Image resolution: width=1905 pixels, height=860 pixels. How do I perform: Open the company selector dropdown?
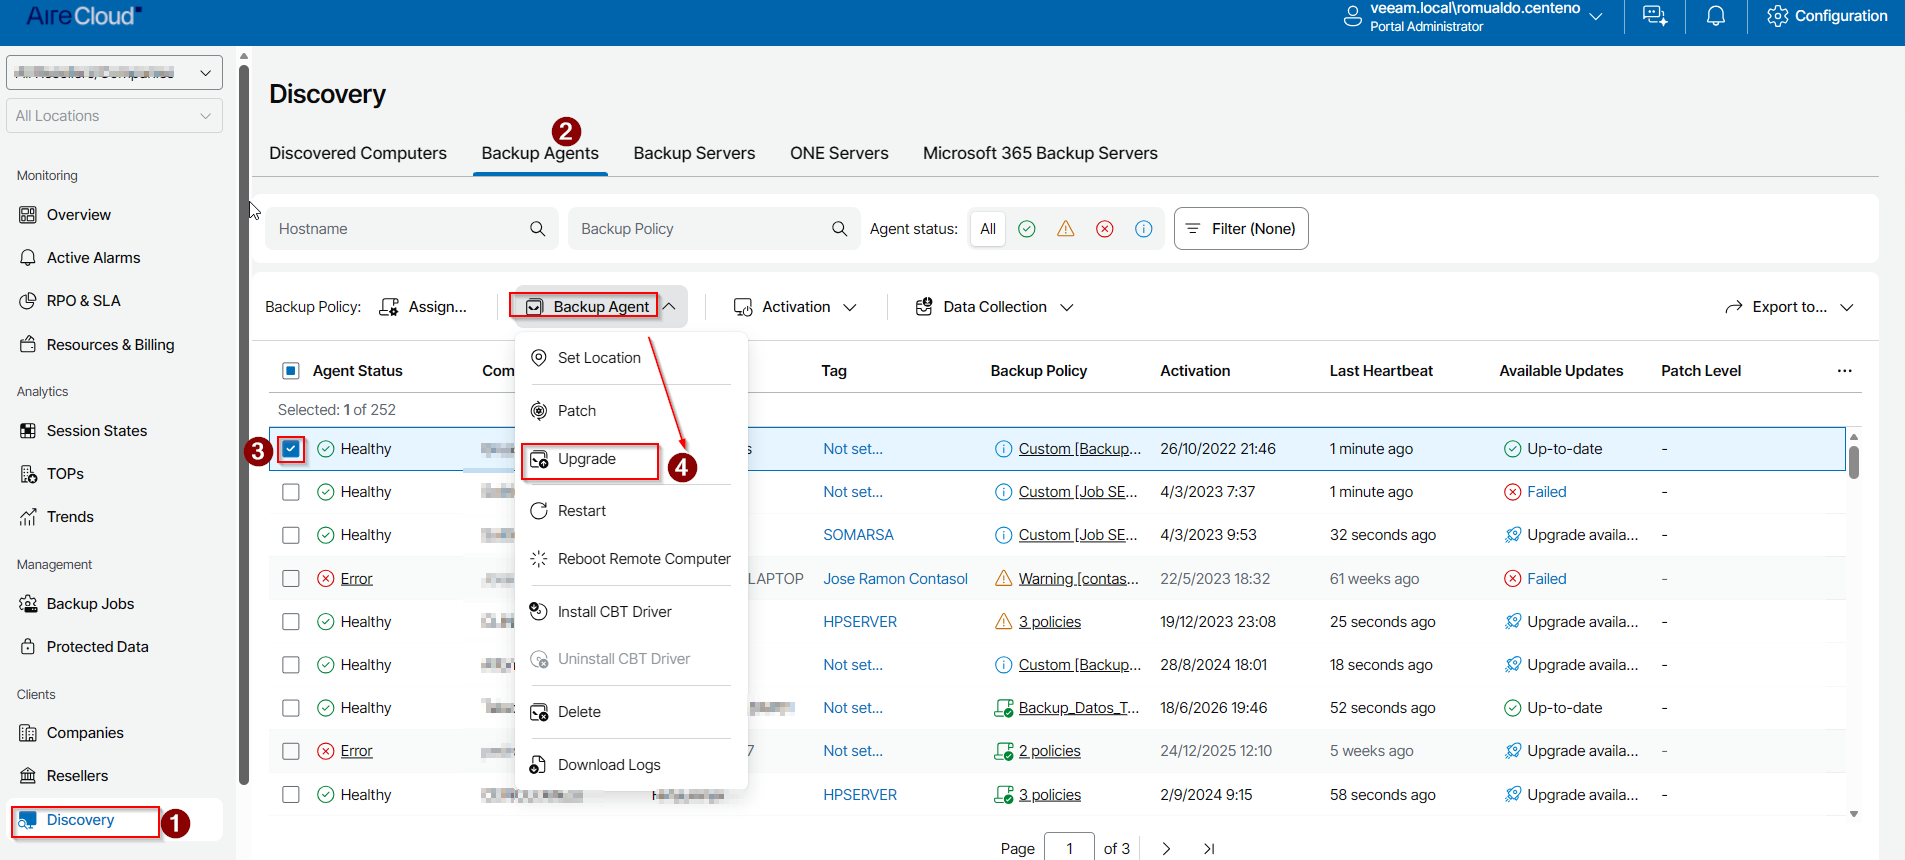(114, 73)
